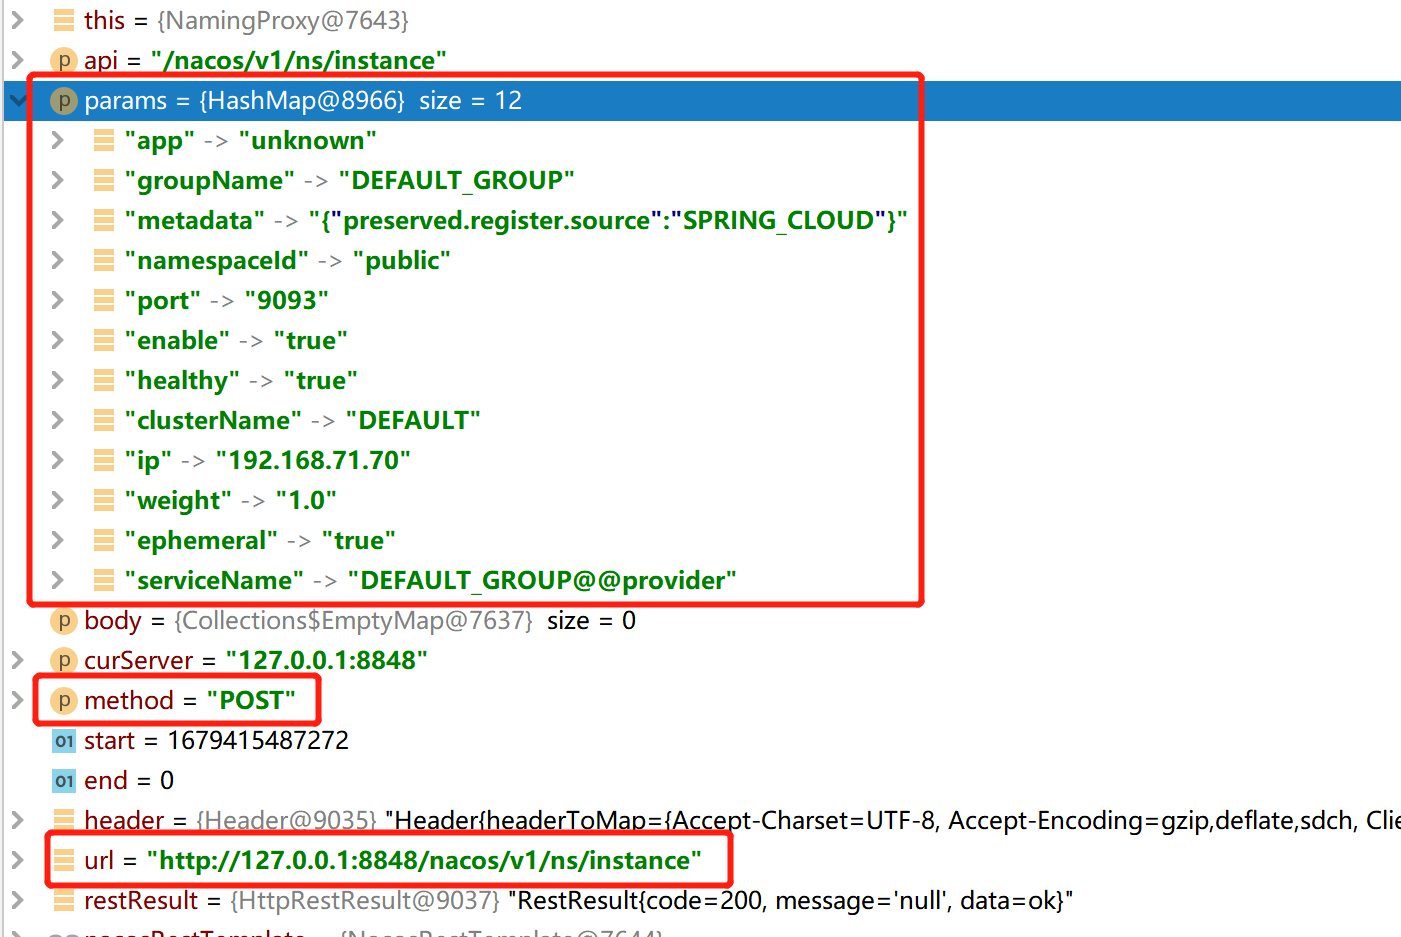The height and width of the screenshot is (937, 1401).
Task: Click the field icon beside 'this'
Action: (x=64, y=20)
